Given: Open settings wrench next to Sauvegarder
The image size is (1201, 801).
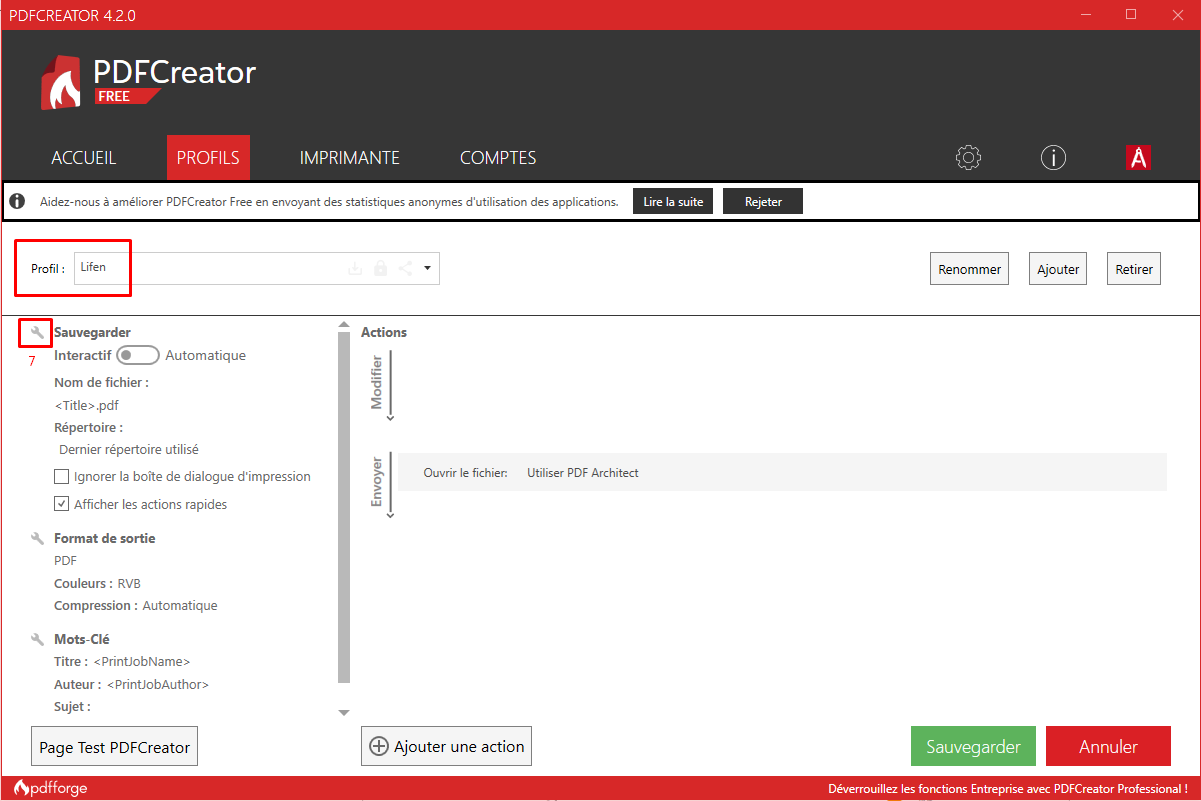Looking at the screenshot, I should 37,332.
